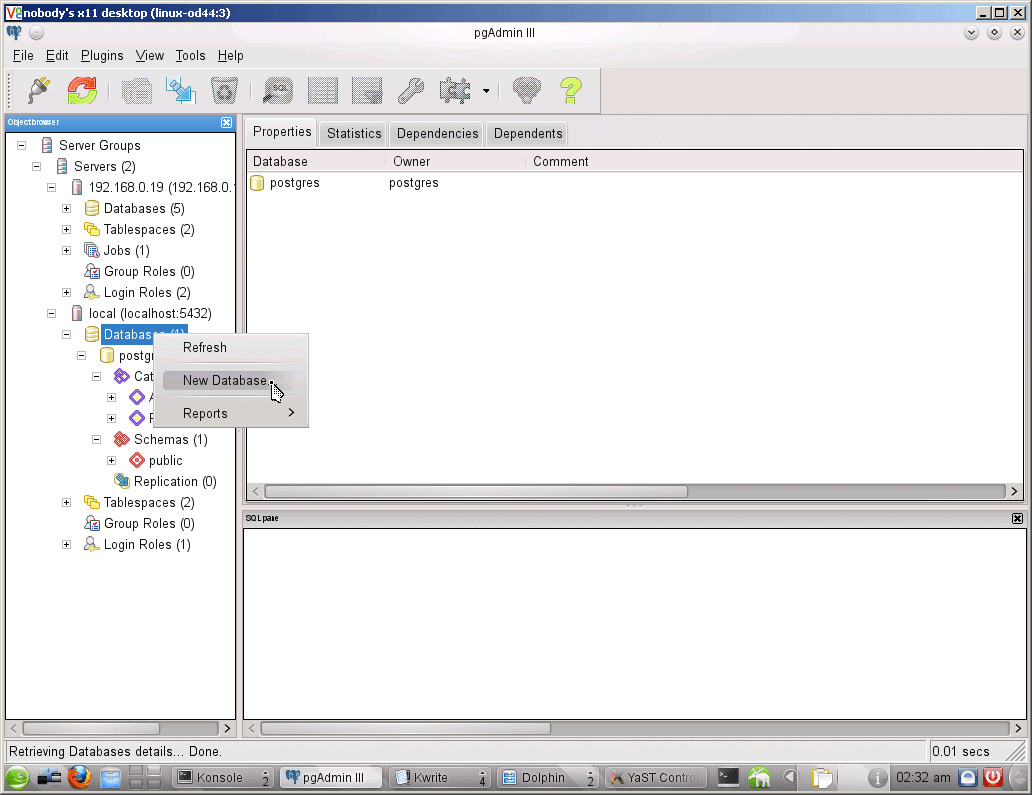This screenshot has width=1032, height=795.
Task: Close the Object browser panel
Action: pyautogui.click(x=226, y=122)
